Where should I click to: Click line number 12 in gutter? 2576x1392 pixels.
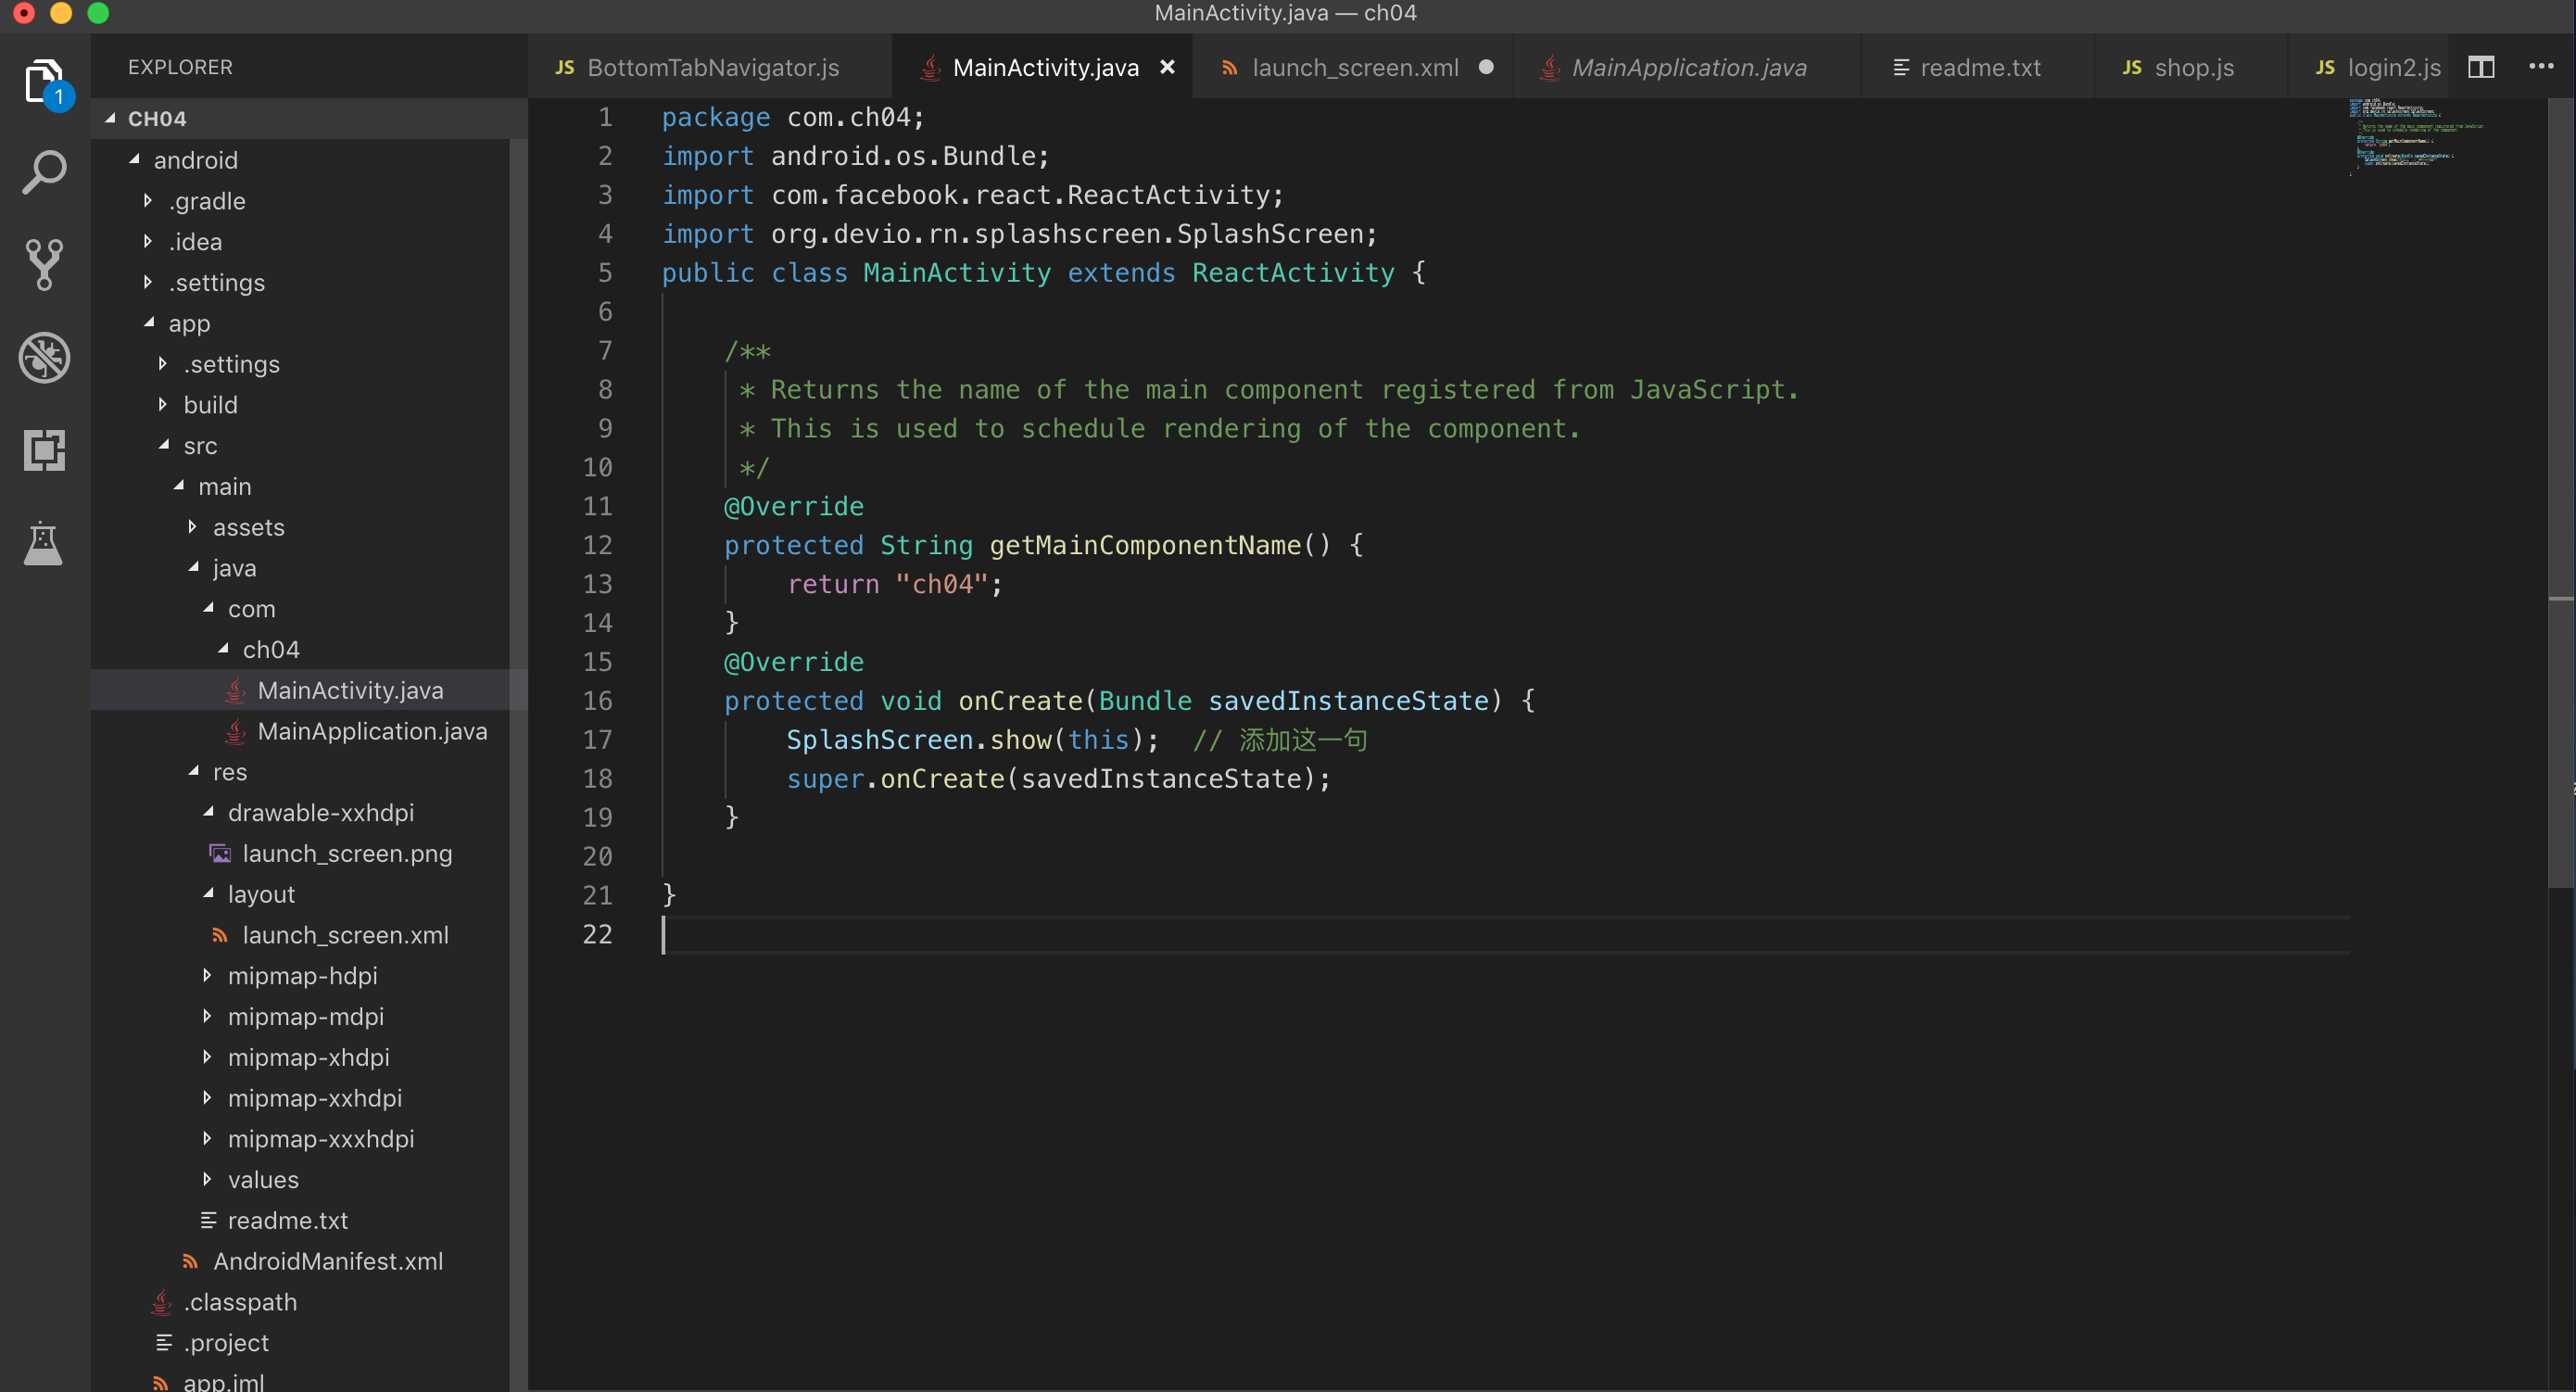pyautogui.click(x=597, y=545)
